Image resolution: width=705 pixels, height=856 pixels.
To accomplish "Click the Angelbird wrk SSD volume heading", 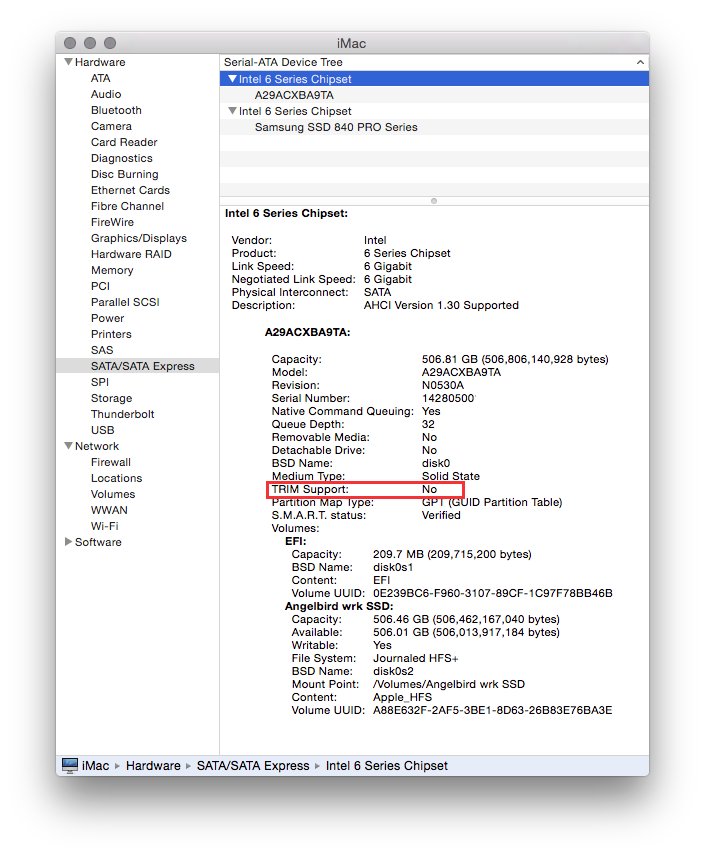I will [339, 607].
